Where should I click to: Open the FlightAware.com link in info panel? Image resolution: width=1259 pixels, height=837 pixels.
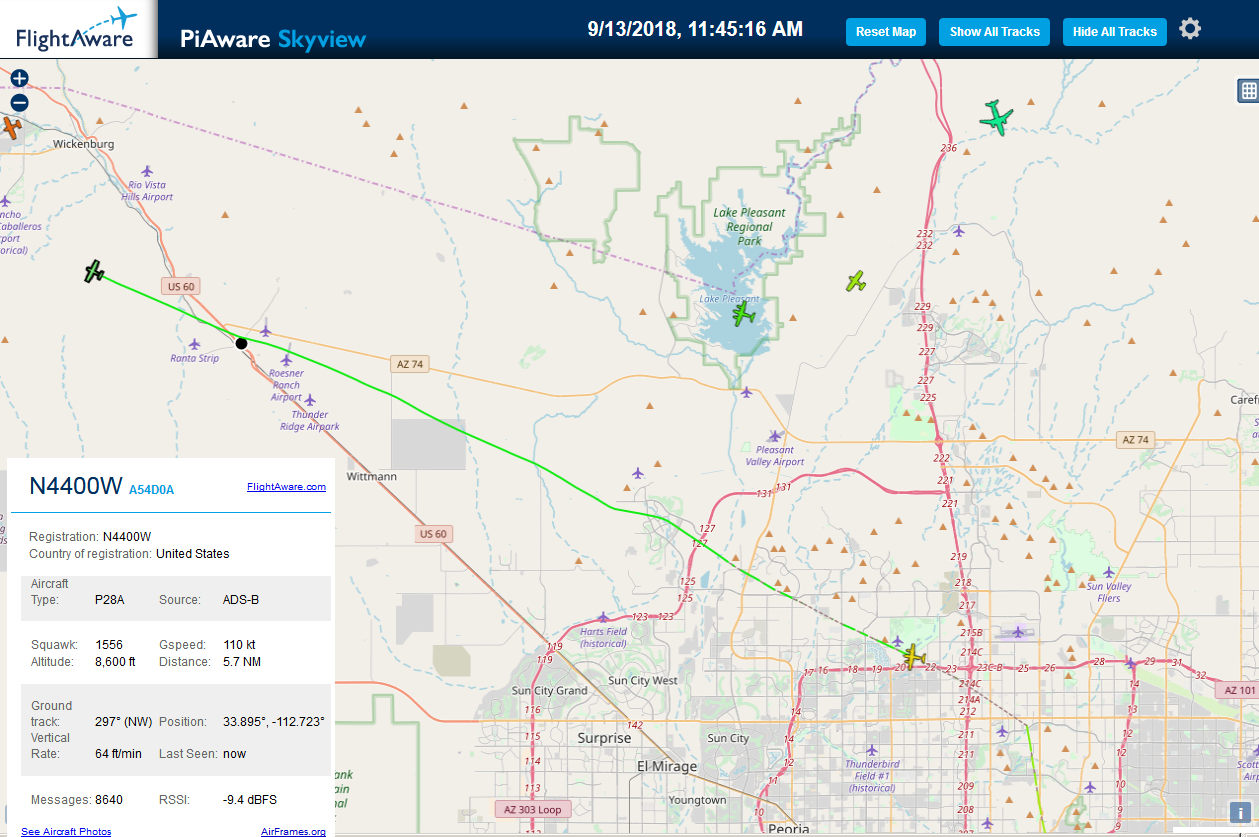286,487
